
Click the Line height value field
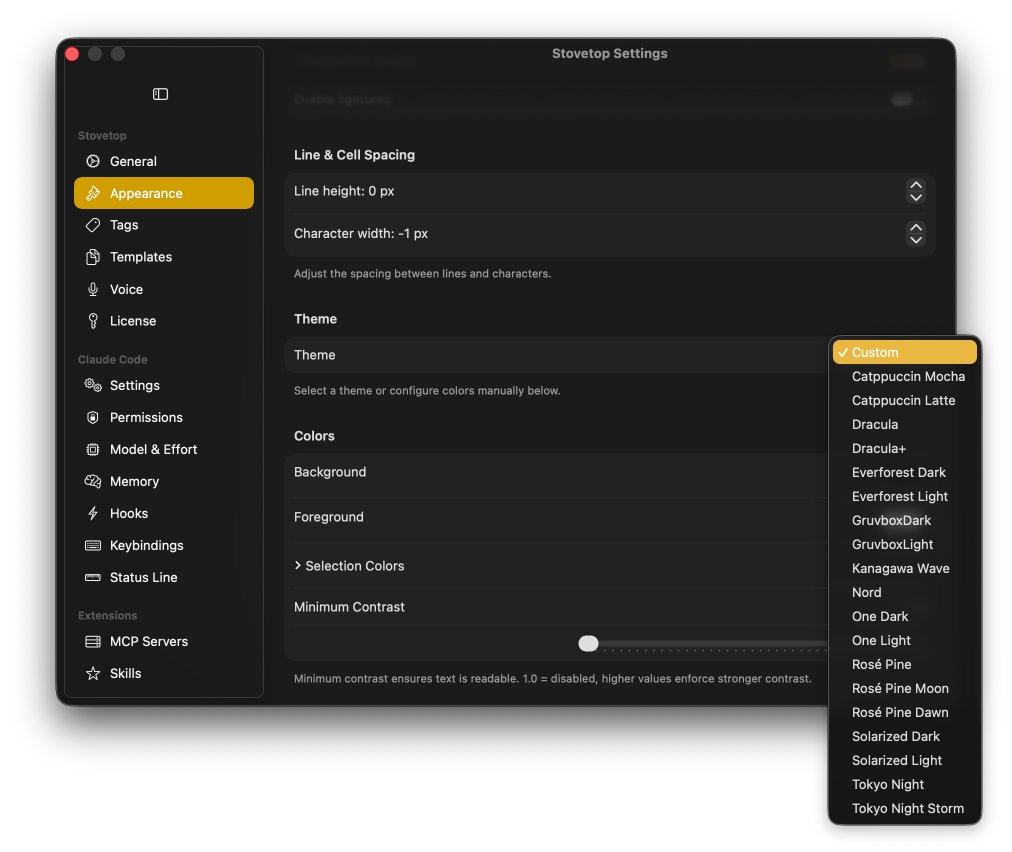[609, 191]
